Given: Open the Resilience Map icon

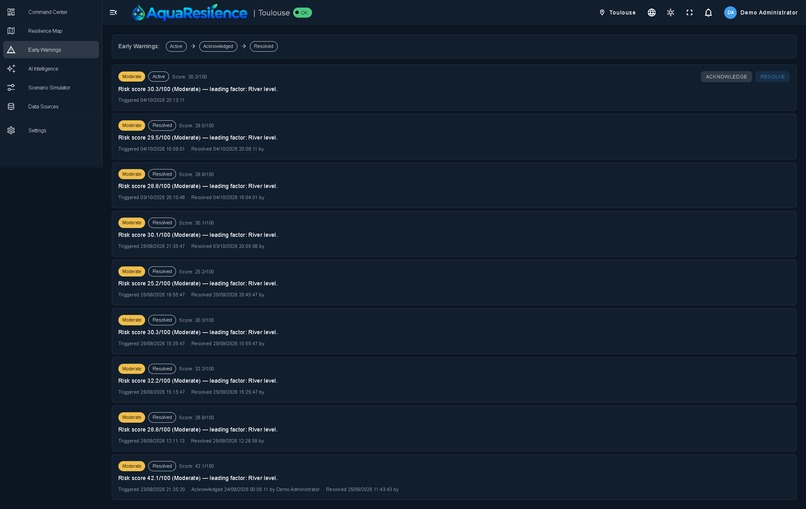Looking at the screenshot, I should (11, 31).
